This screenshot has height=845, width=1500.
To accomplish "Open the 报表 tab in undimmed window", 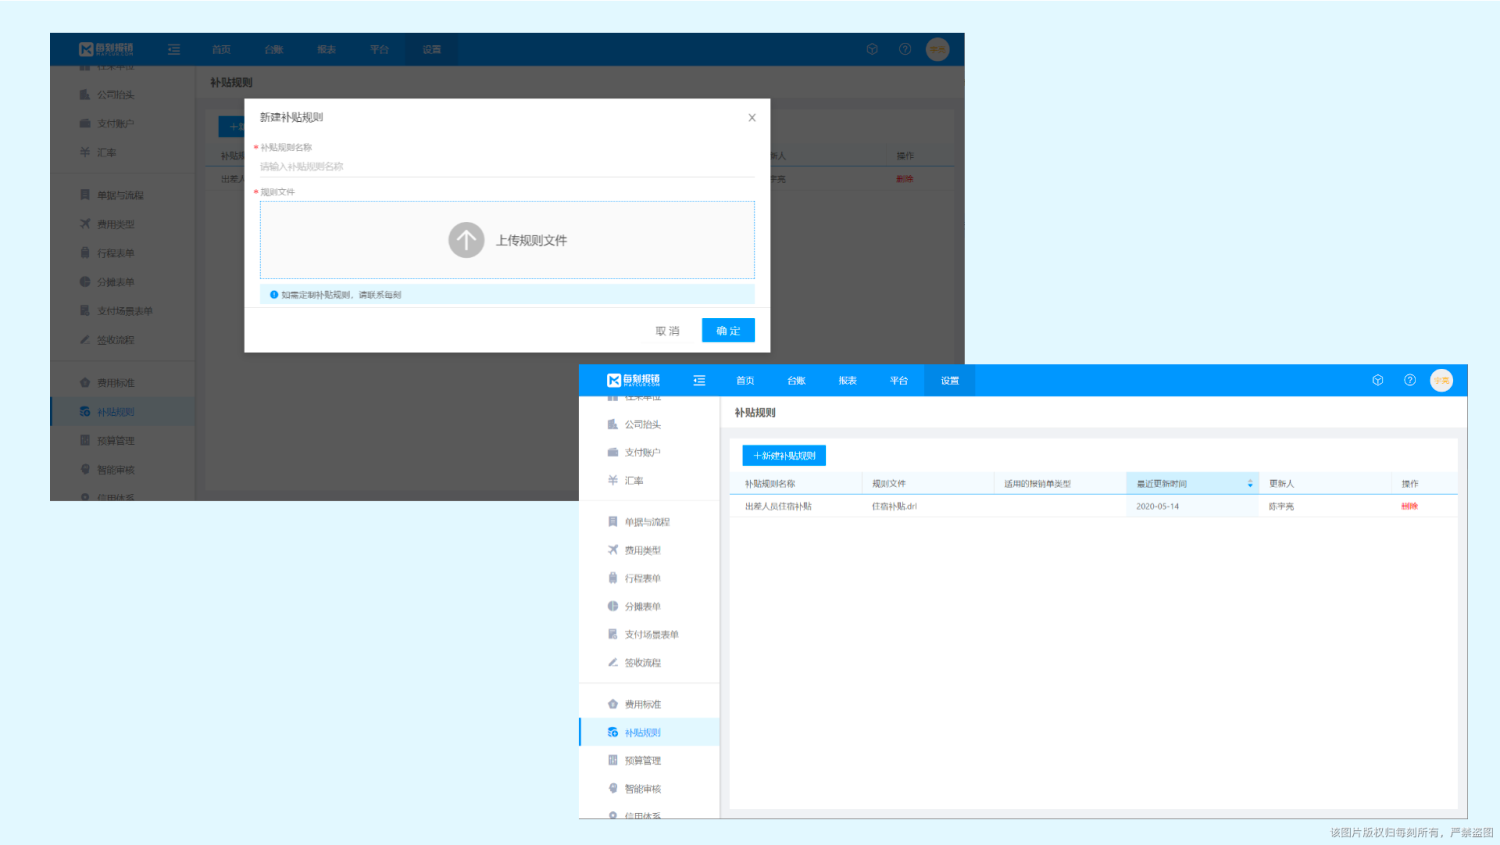I will [847, 381].
